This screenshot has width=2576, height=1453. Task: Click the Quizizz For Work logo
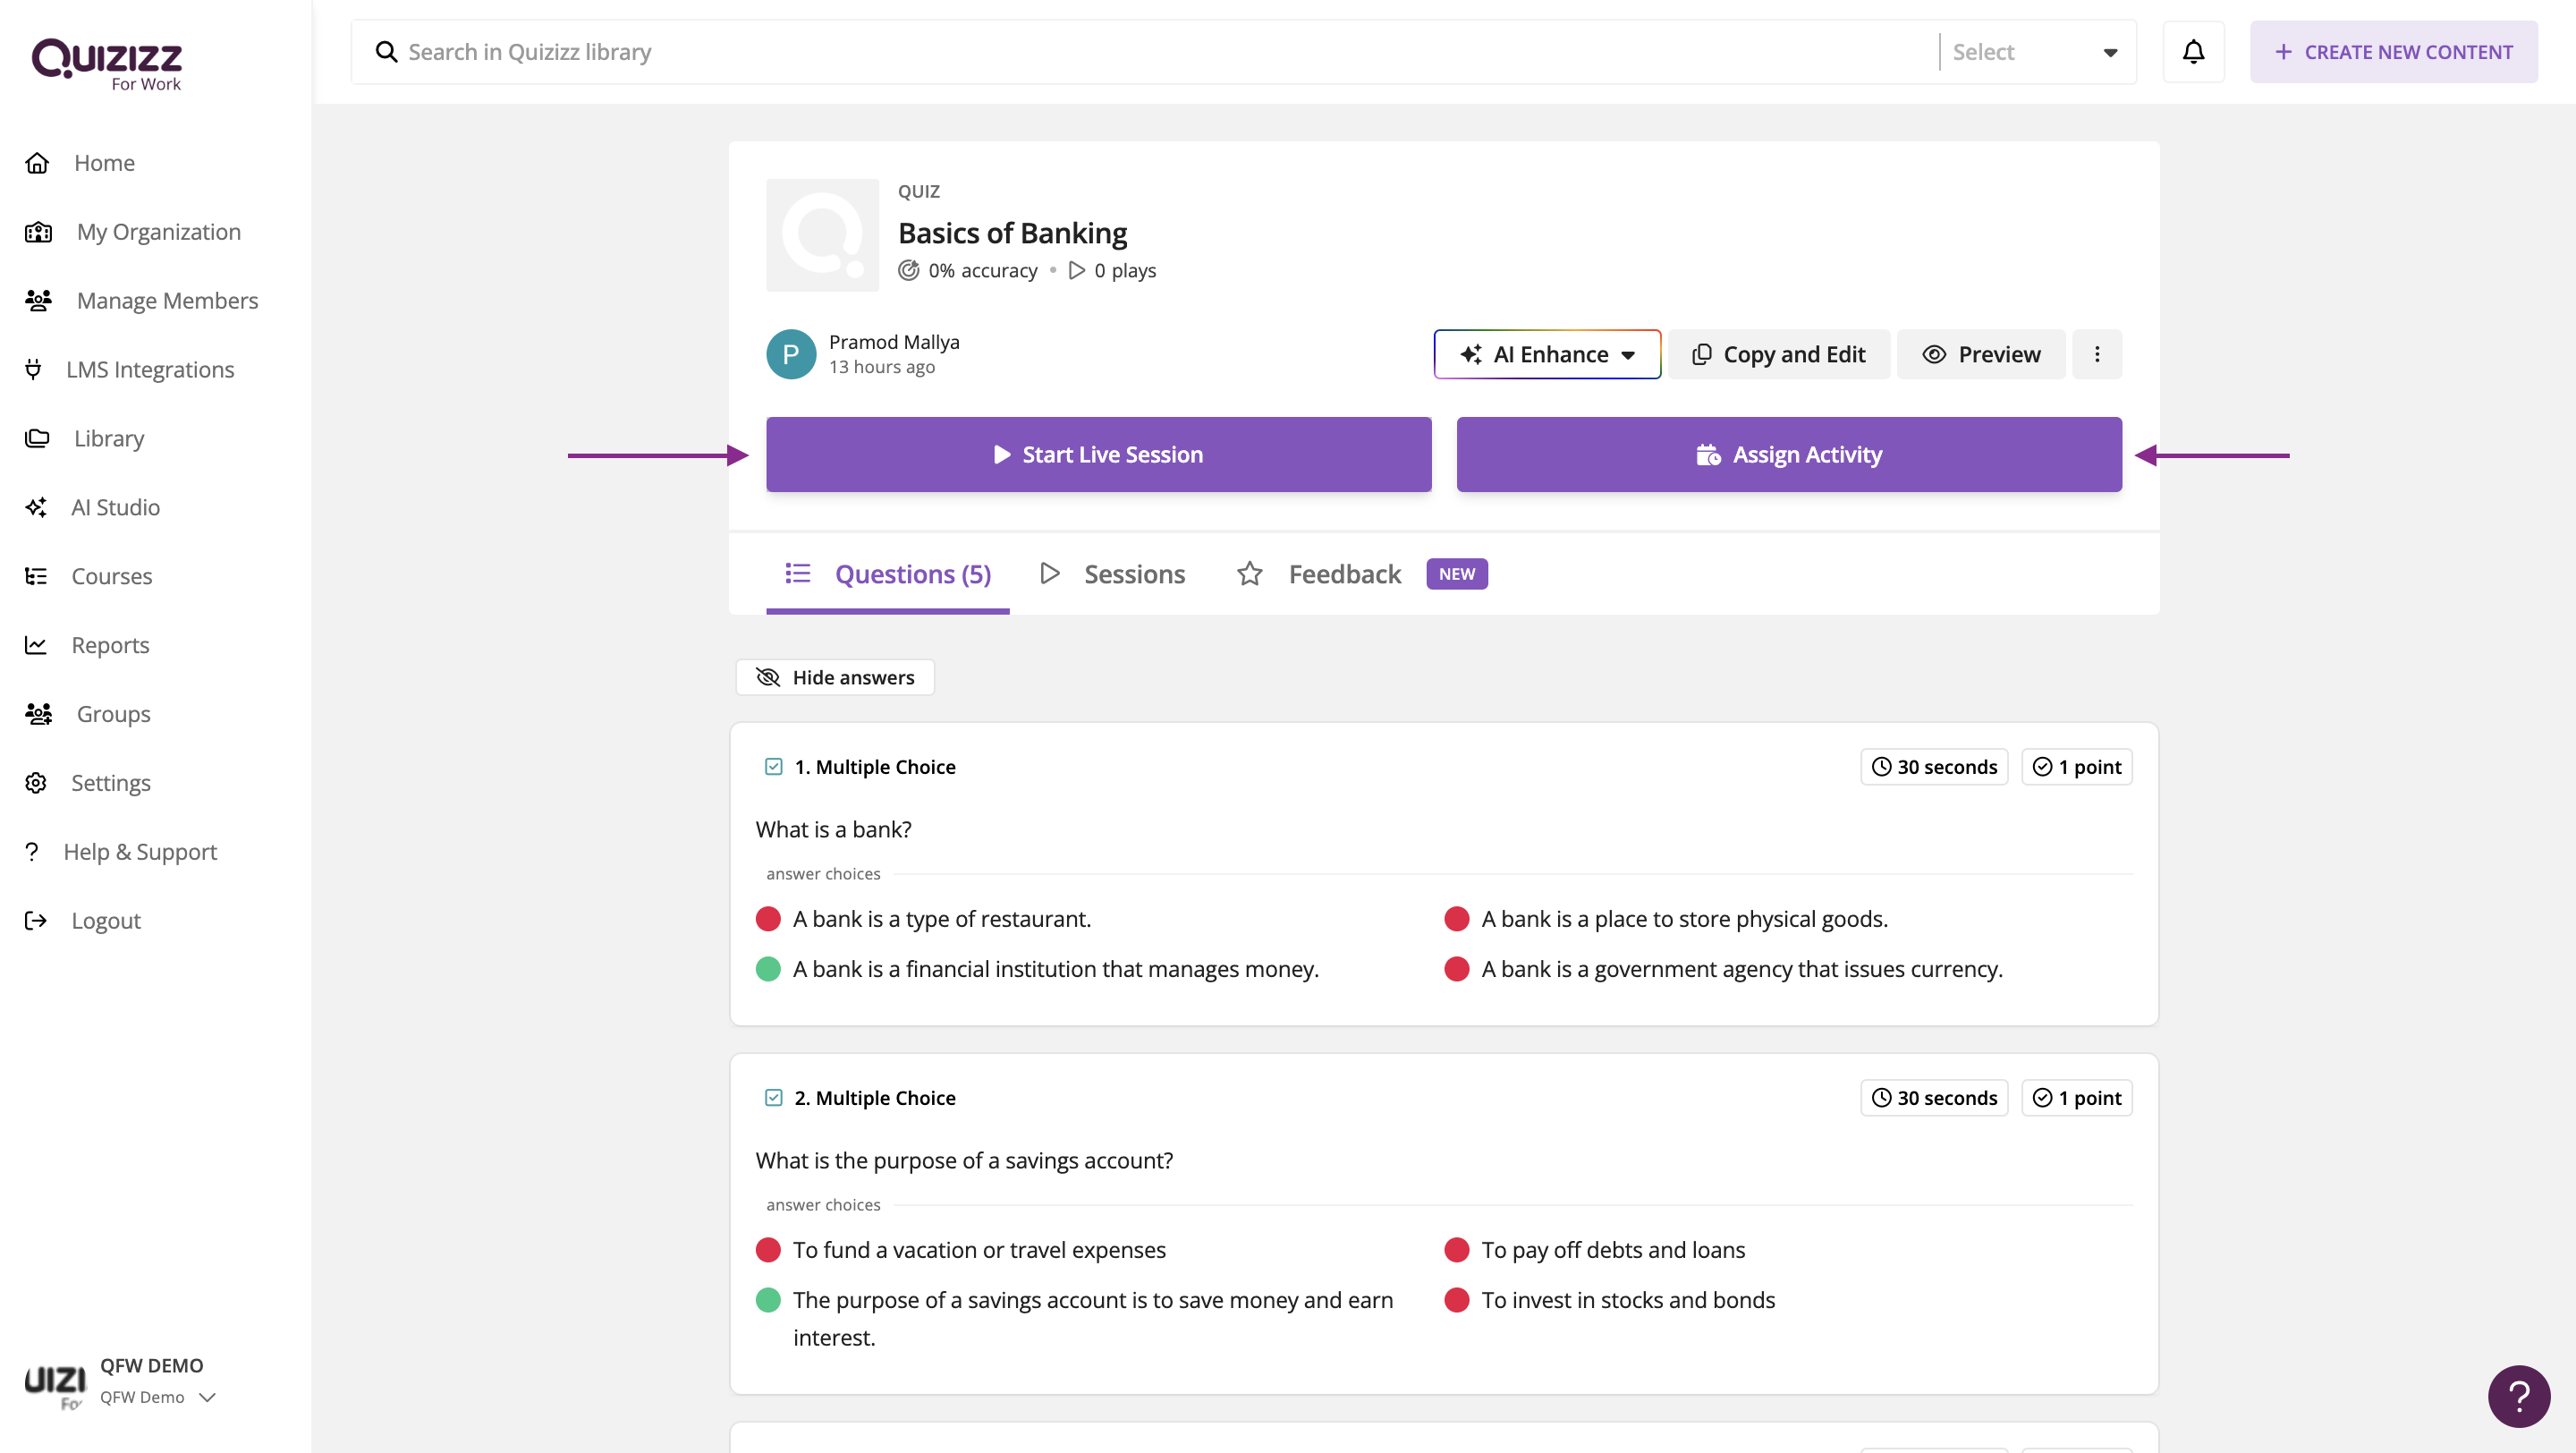click(x=108, y=64)
